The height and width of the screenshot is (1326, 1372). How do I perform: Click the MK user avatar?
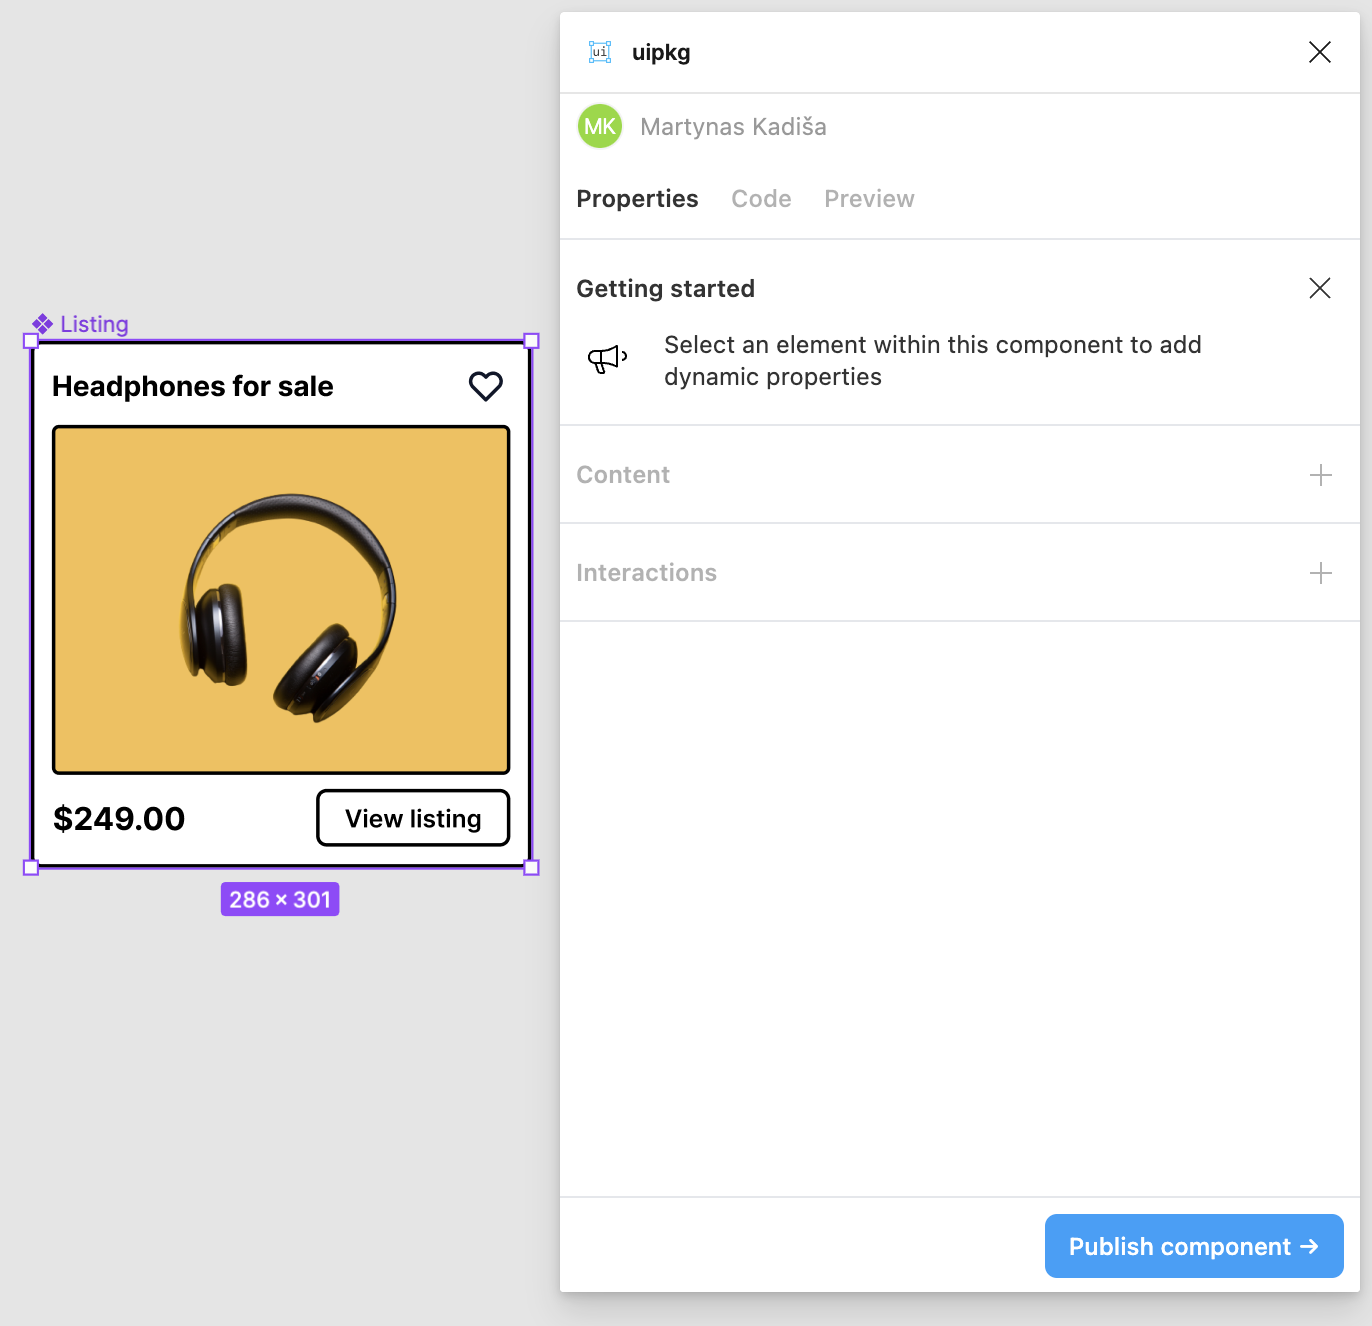(x=600, y=126)
